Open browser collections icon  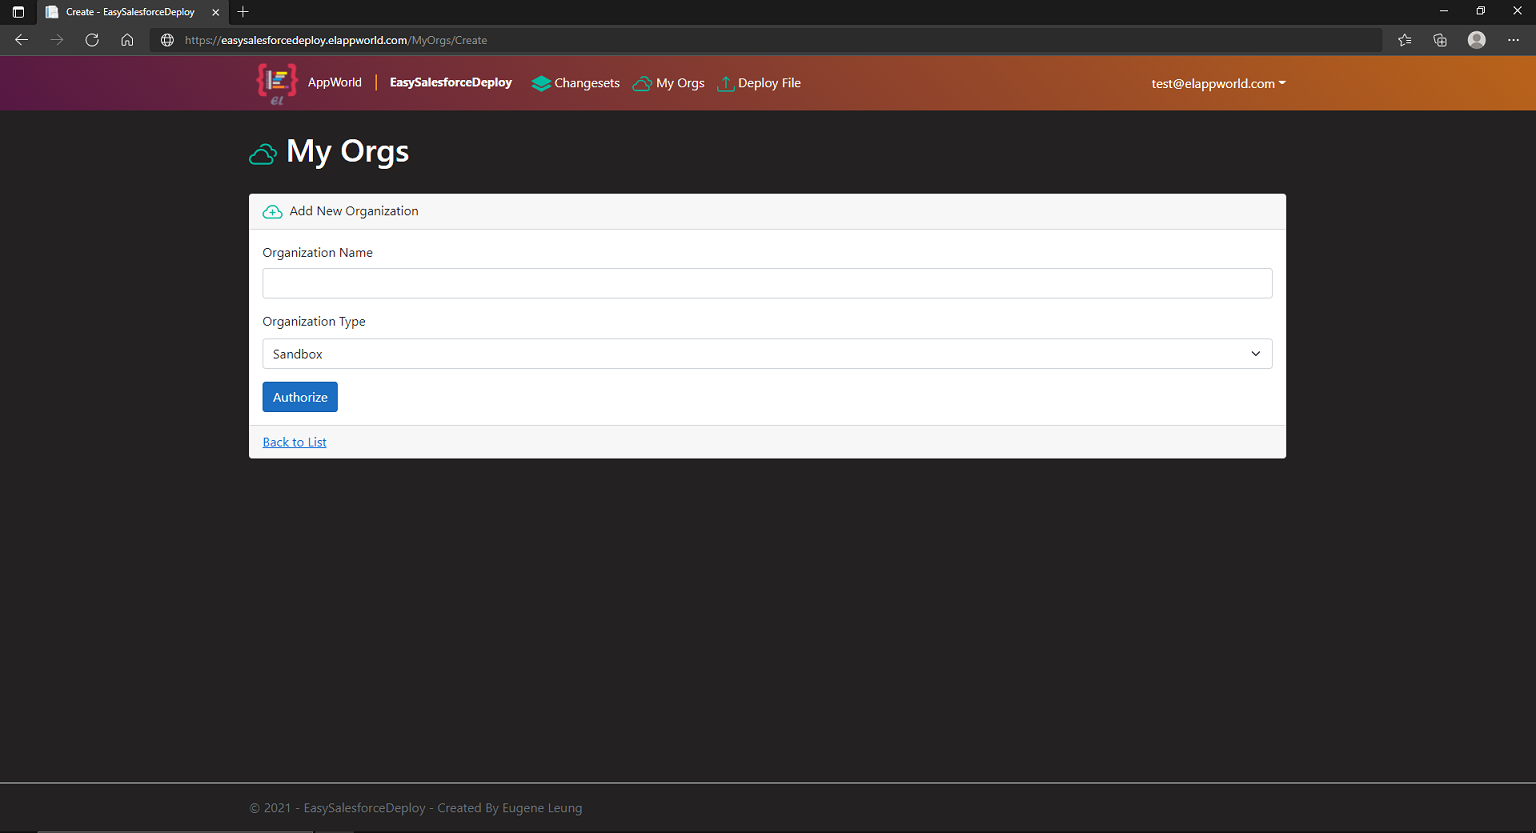pyautogui.click(x=1440, y=40)
